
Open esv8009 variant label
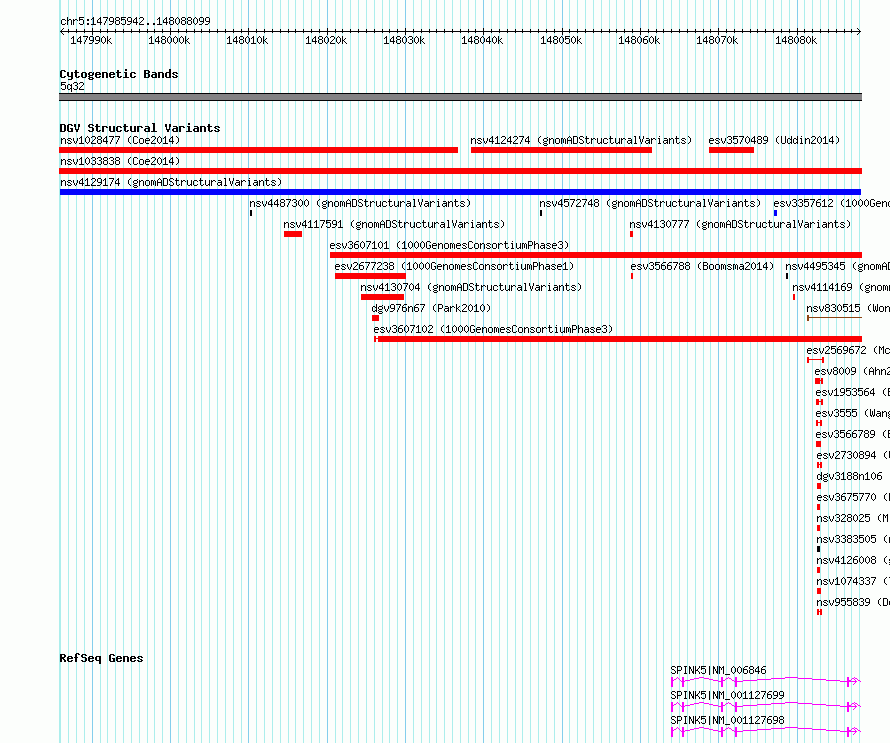[852, 371]
